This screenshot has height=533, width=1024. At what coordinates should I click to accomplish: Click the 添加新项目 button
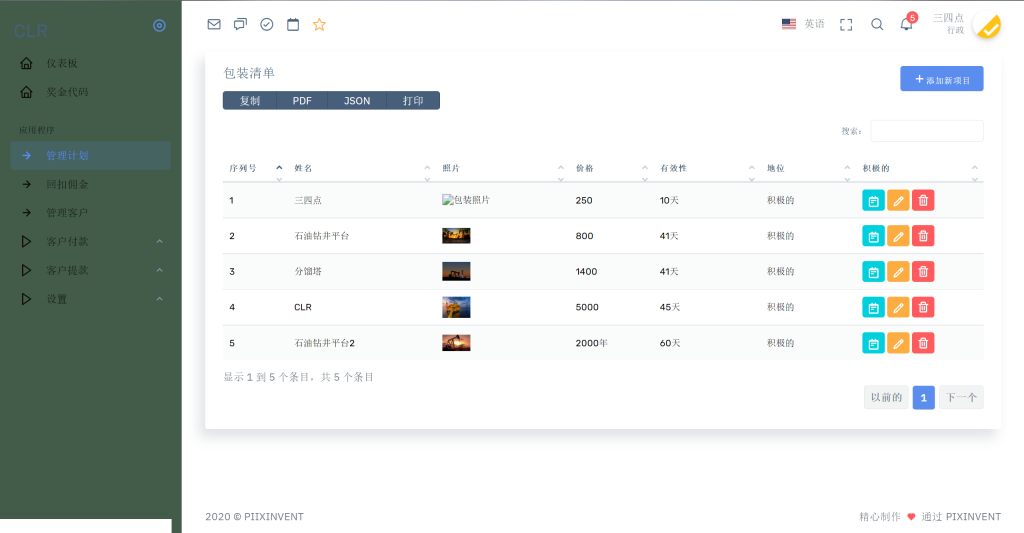point(941,79)
